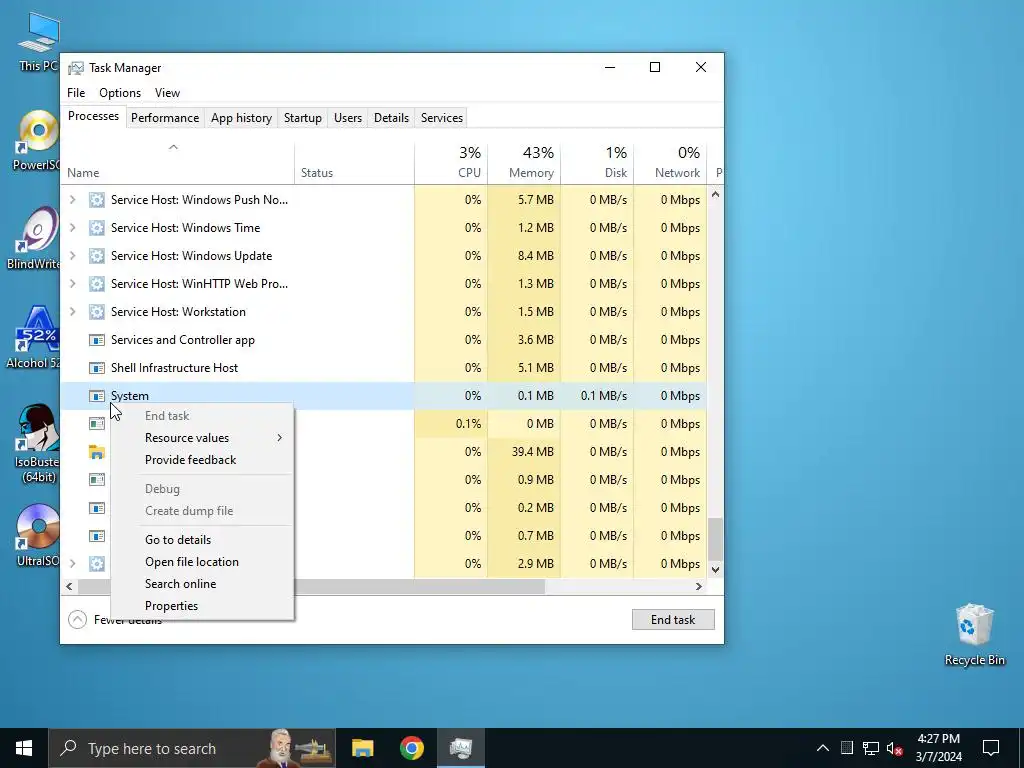The image size is (1024, 768).
Task: Click the Shell Infrastructure Host icon
Action: (x=97, y=368)
